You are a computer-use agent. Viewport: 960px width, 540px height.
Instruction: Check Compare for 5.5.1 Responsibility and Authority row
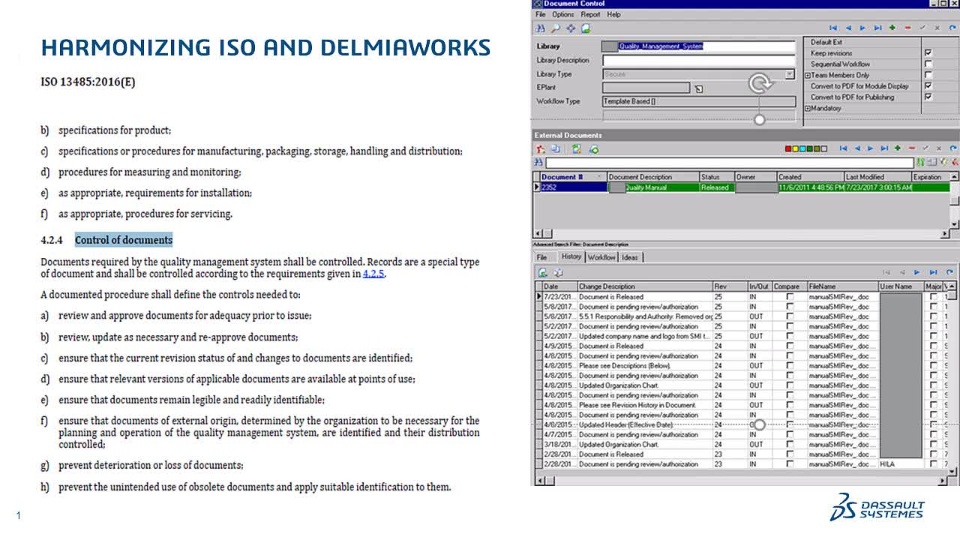(790, 317)
